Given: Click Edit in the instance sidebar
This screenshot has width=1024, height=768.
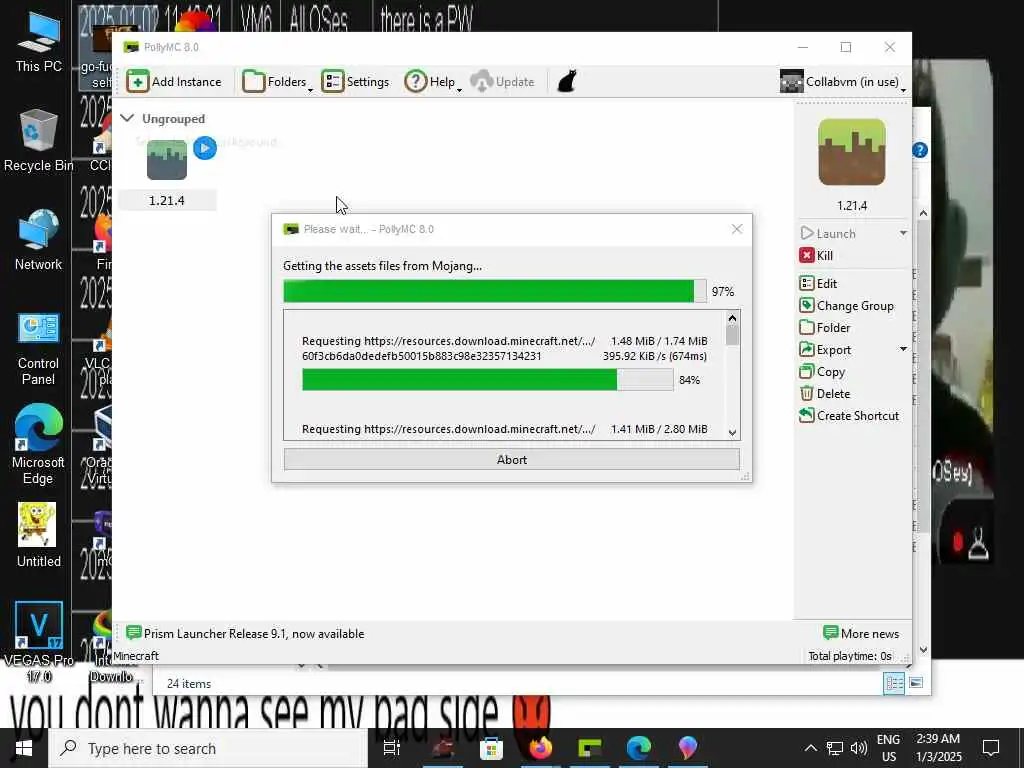Looking at the screenshot, I should click(818, 283).
